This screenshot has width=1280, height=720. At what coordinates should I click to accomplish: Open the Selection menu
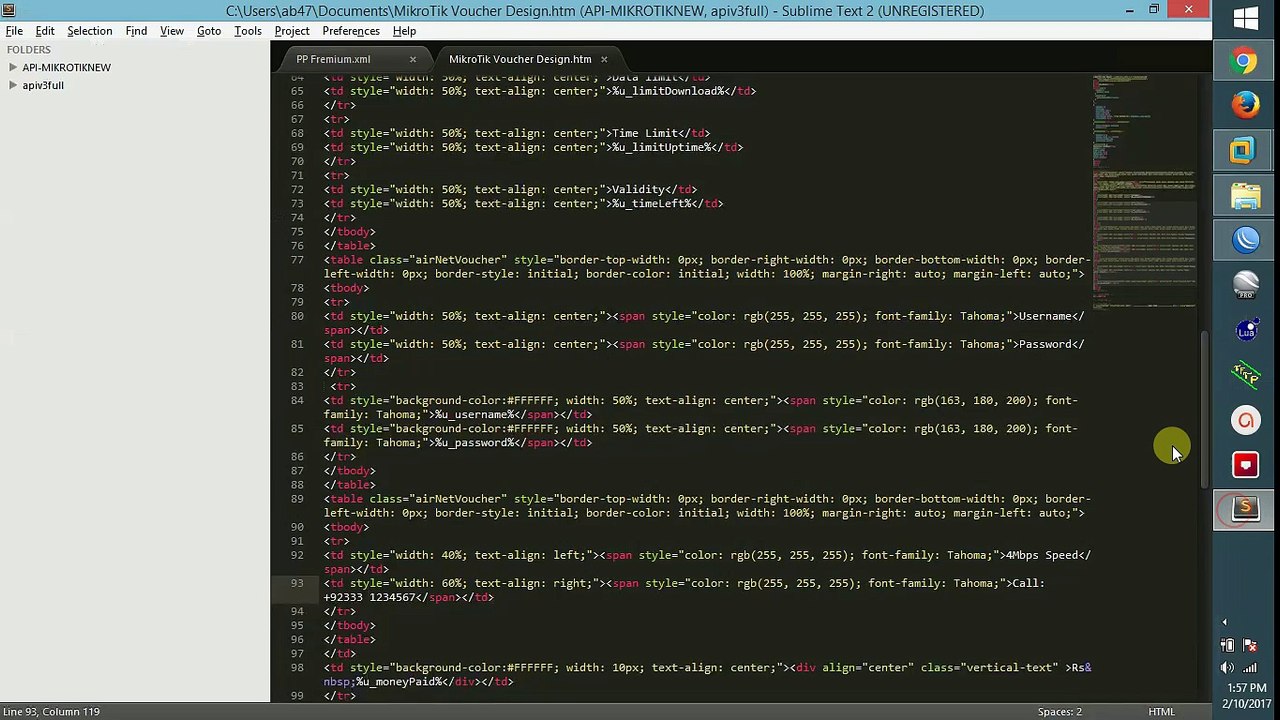pos(89,31)
